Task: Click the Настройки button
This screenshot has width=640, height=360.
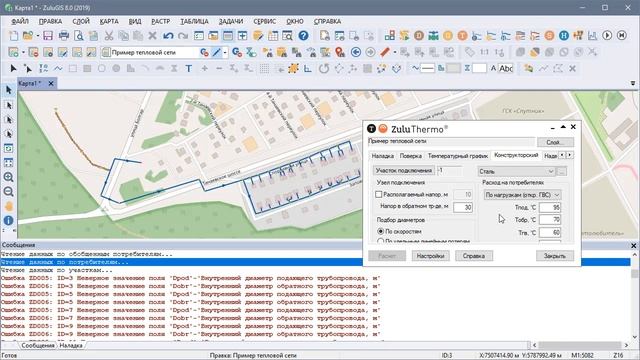Action: click(x=430, y=256)
